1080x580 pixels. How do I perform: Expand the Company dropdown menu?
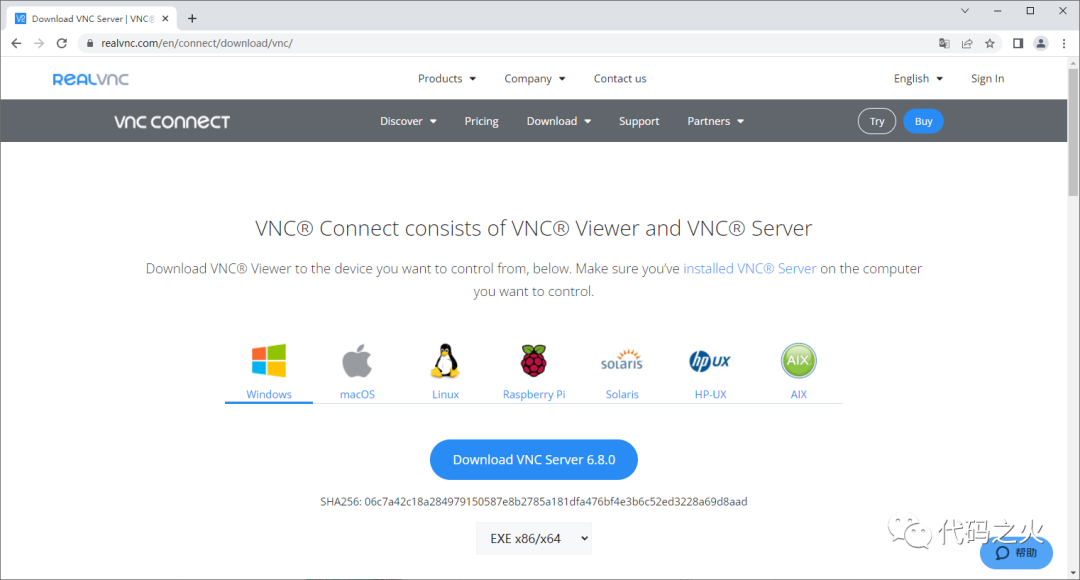(x=534, y=79)
